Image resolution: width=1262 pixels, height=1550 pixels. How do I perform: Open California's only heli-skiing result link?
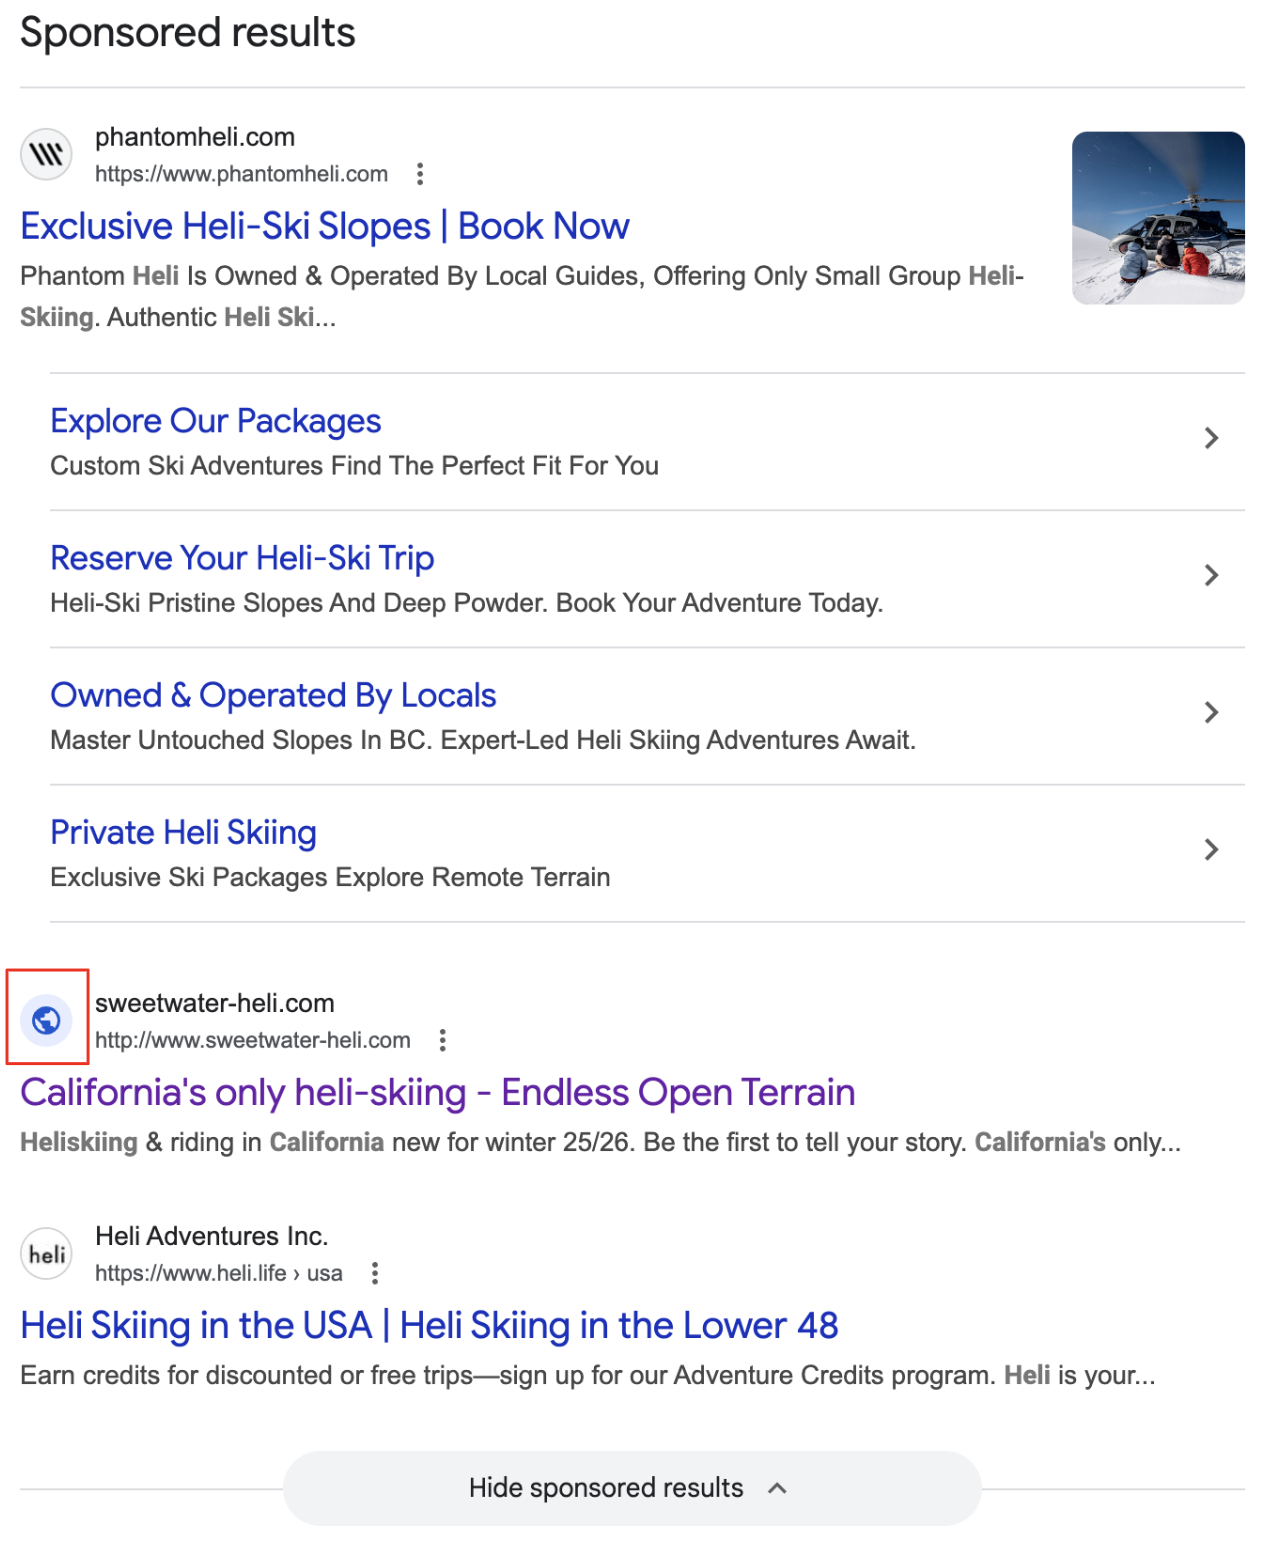pyautogui.click(x=437, y=1093)
